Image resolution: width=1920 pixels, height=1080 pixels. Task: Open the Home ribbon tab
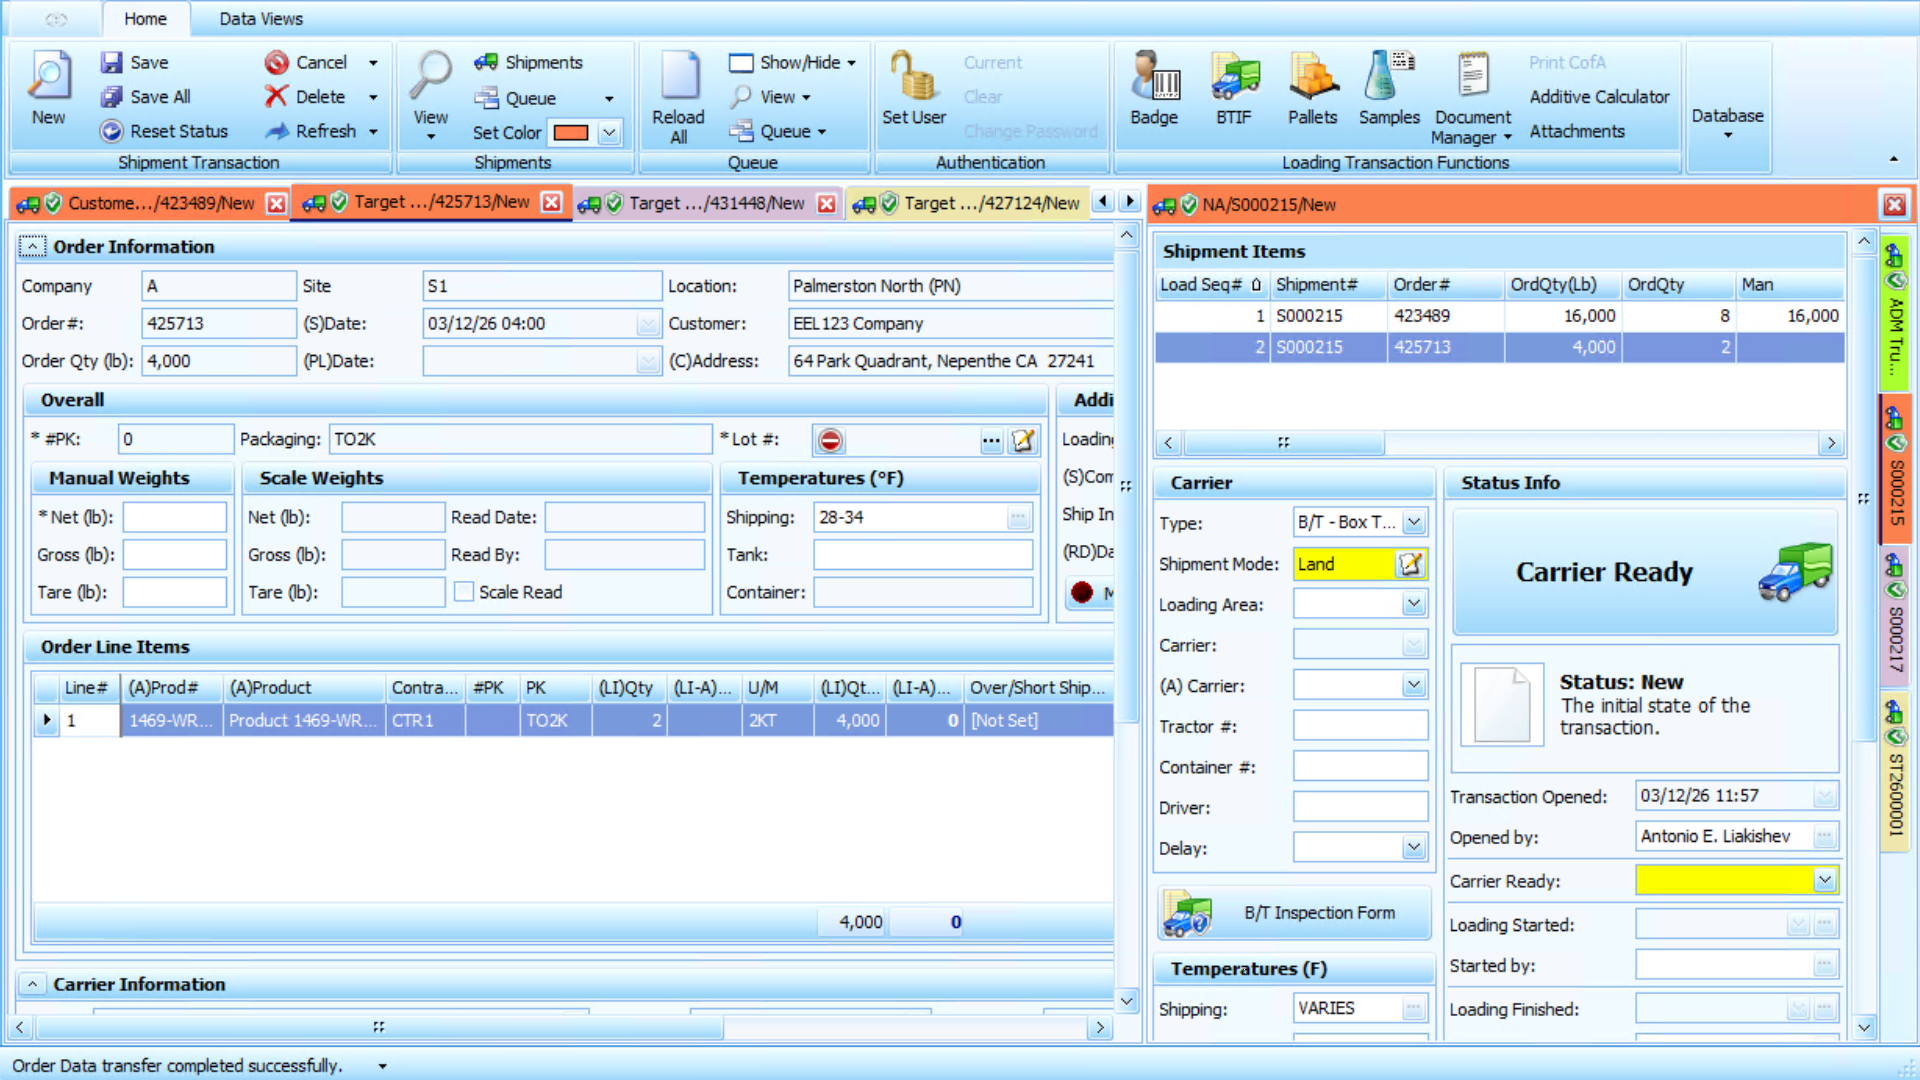click(145, 19)
